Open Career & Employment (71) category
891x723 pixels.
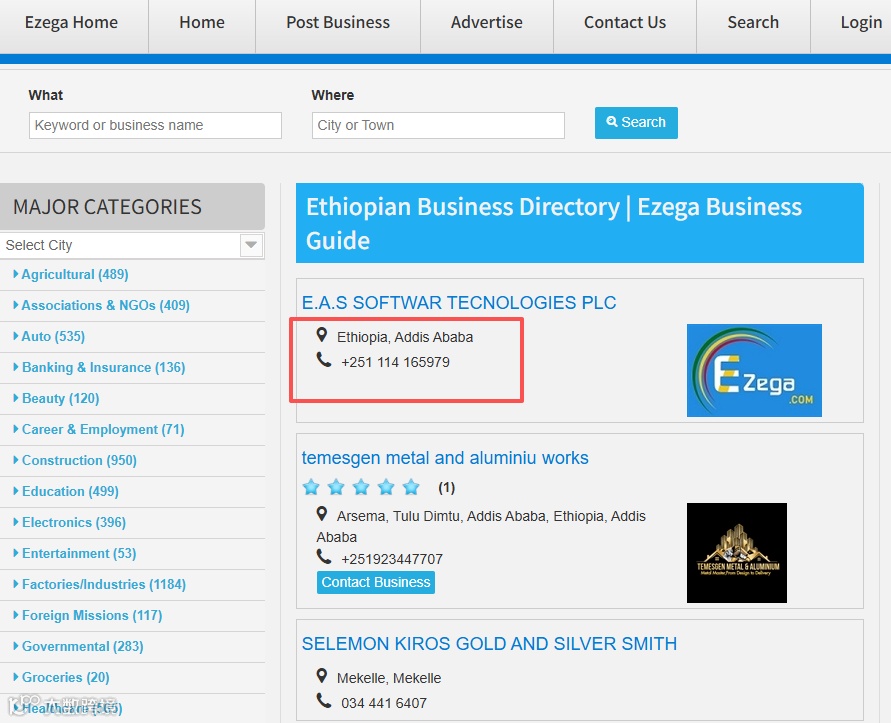[103, 429]
